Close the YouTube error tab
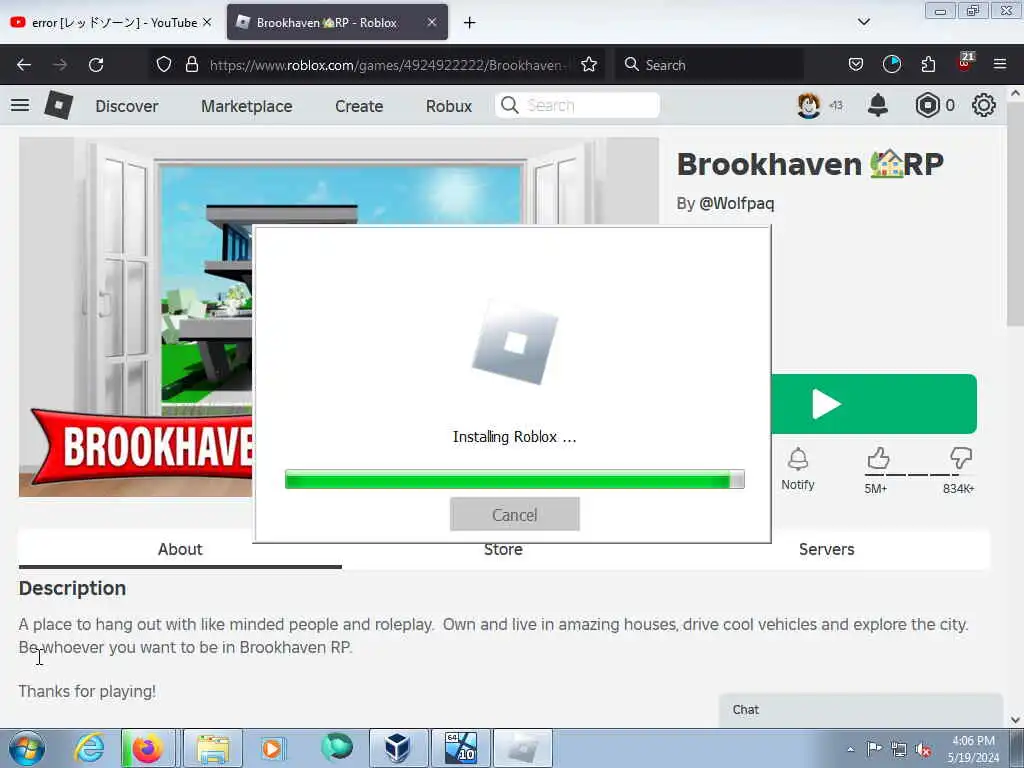 click(207, 22)
